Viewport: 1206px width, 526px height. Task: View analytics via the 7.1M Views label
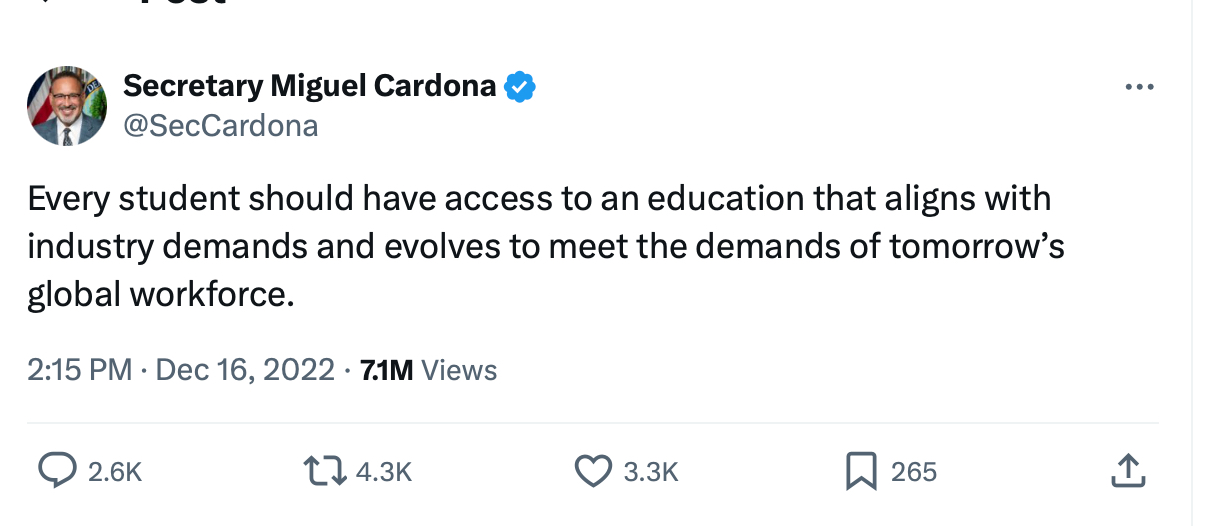[428, 370]
